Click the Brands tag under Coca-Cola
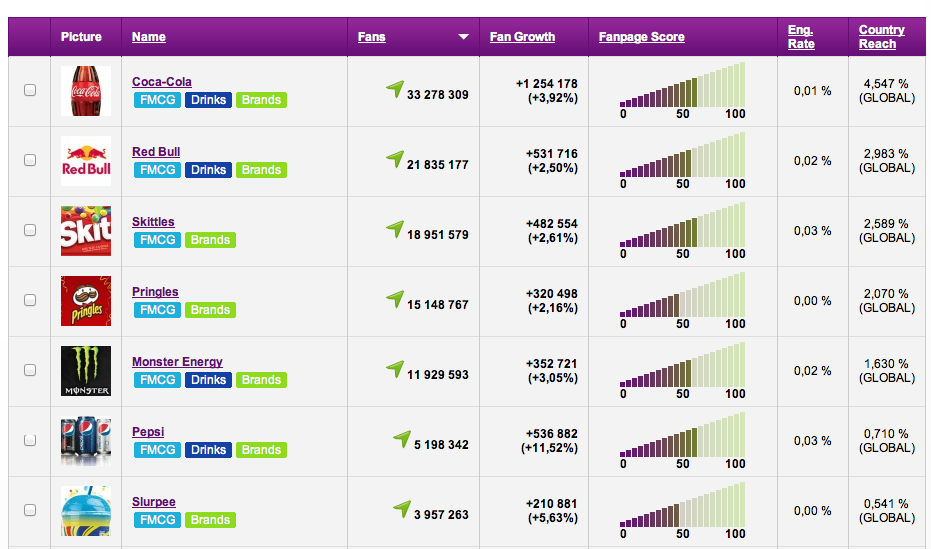This screenshot has width=931, height=549. pos(261,100)
